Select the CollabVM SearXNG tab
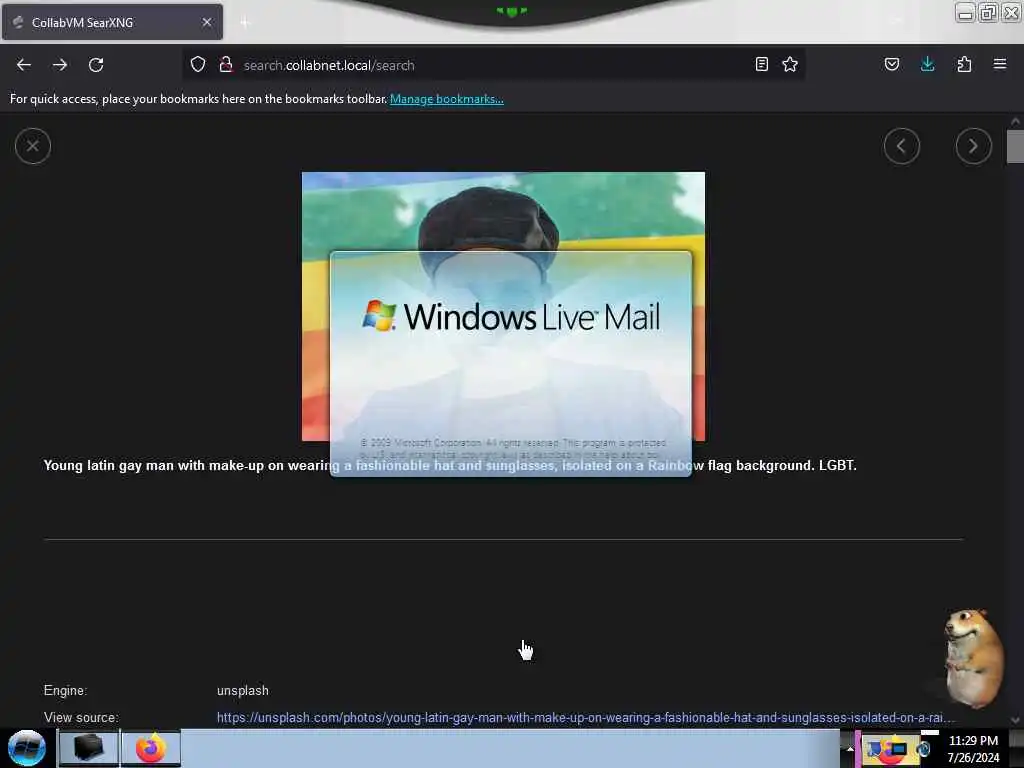The image size is (1024, 768). 112,22
